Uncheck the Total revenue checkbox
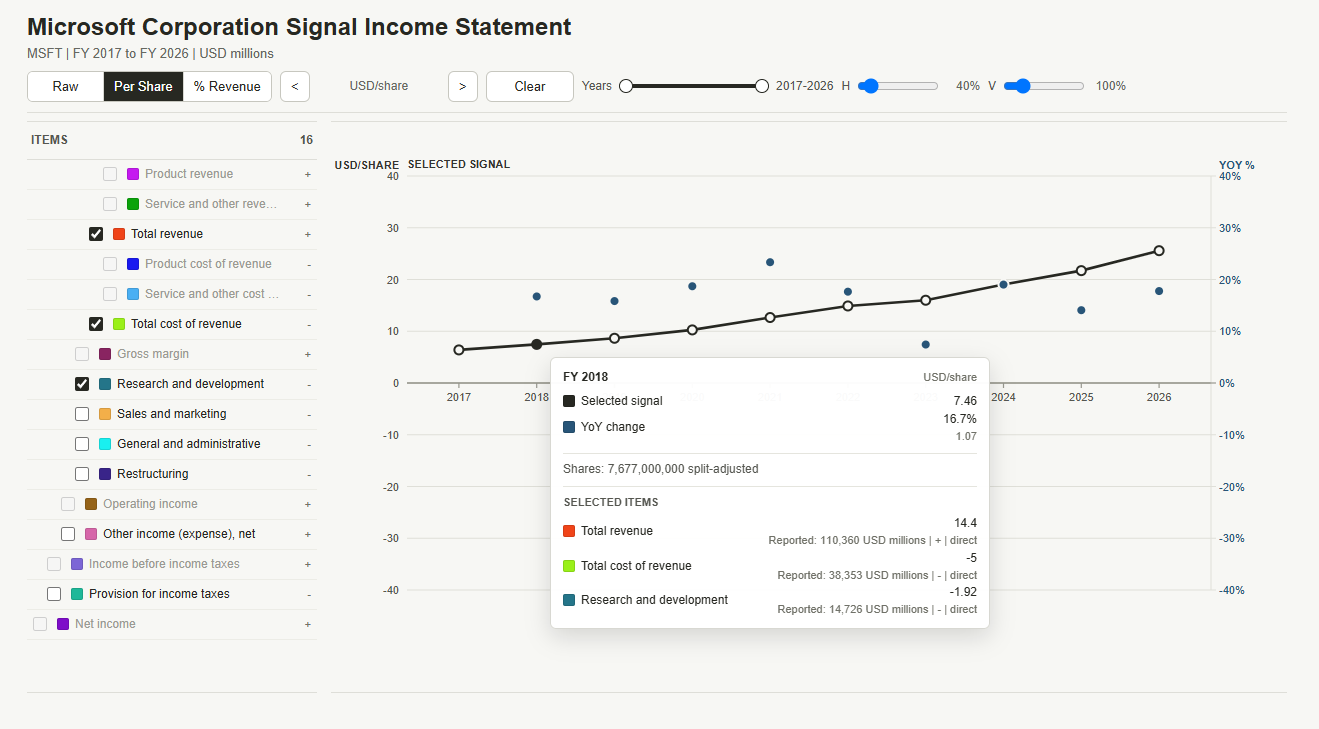 pyautogui.click(x=96, y=234)
